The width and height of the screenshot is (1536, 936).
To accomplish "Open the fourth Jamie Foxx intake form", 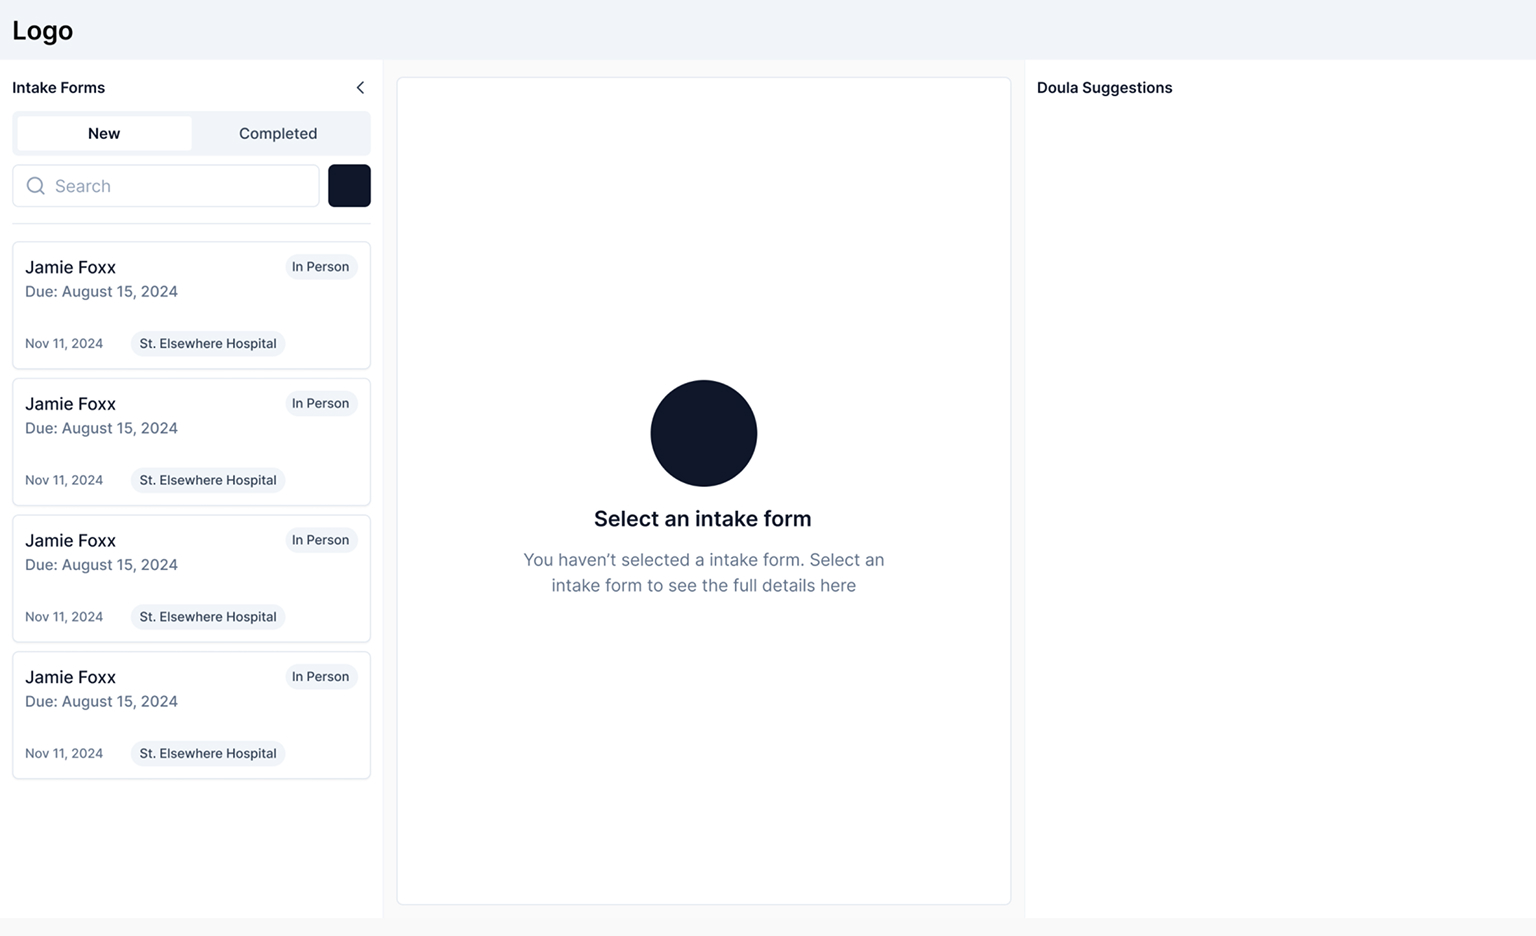I will click(191, 714).
